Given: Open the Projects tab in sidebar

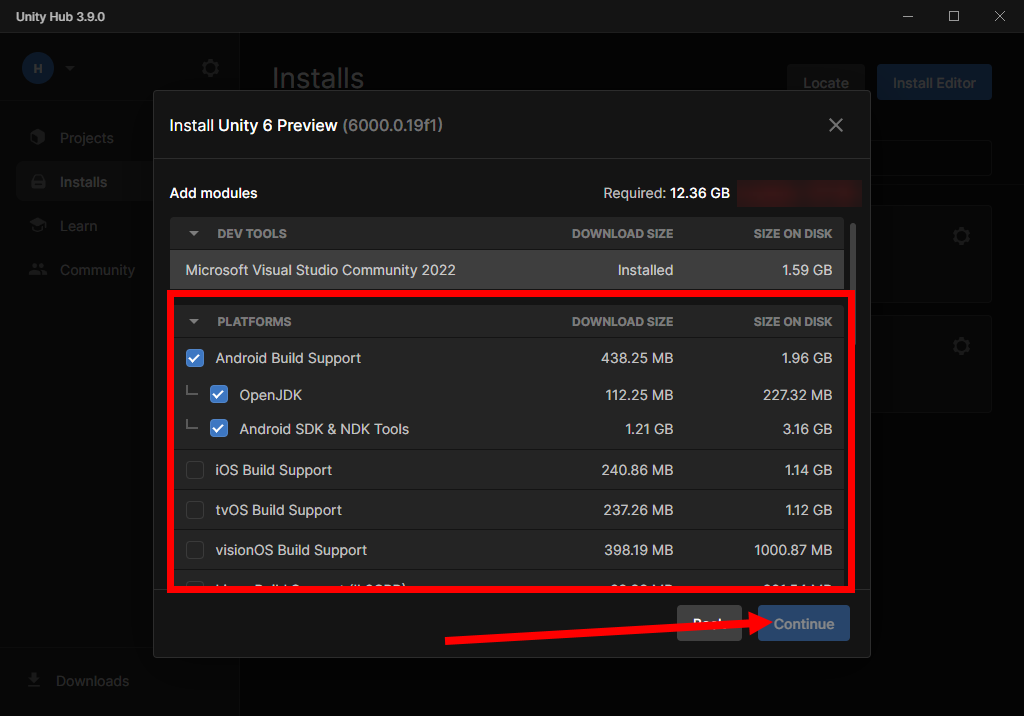Looking at the screenshot, I should pyautogui.click(x=85, y=138).
